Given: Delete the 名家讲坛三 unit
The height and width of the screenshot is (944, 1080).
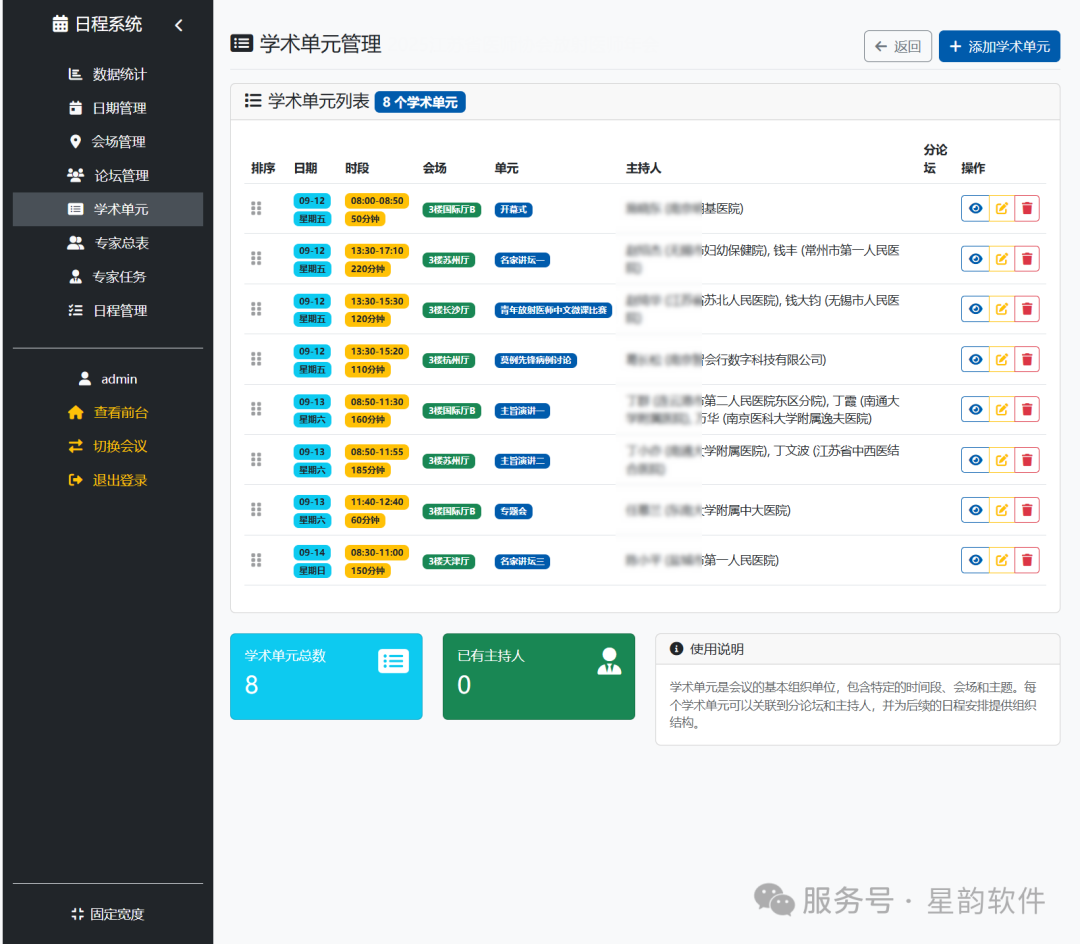Looking at the screenshot, I should tap(1027, 560).
